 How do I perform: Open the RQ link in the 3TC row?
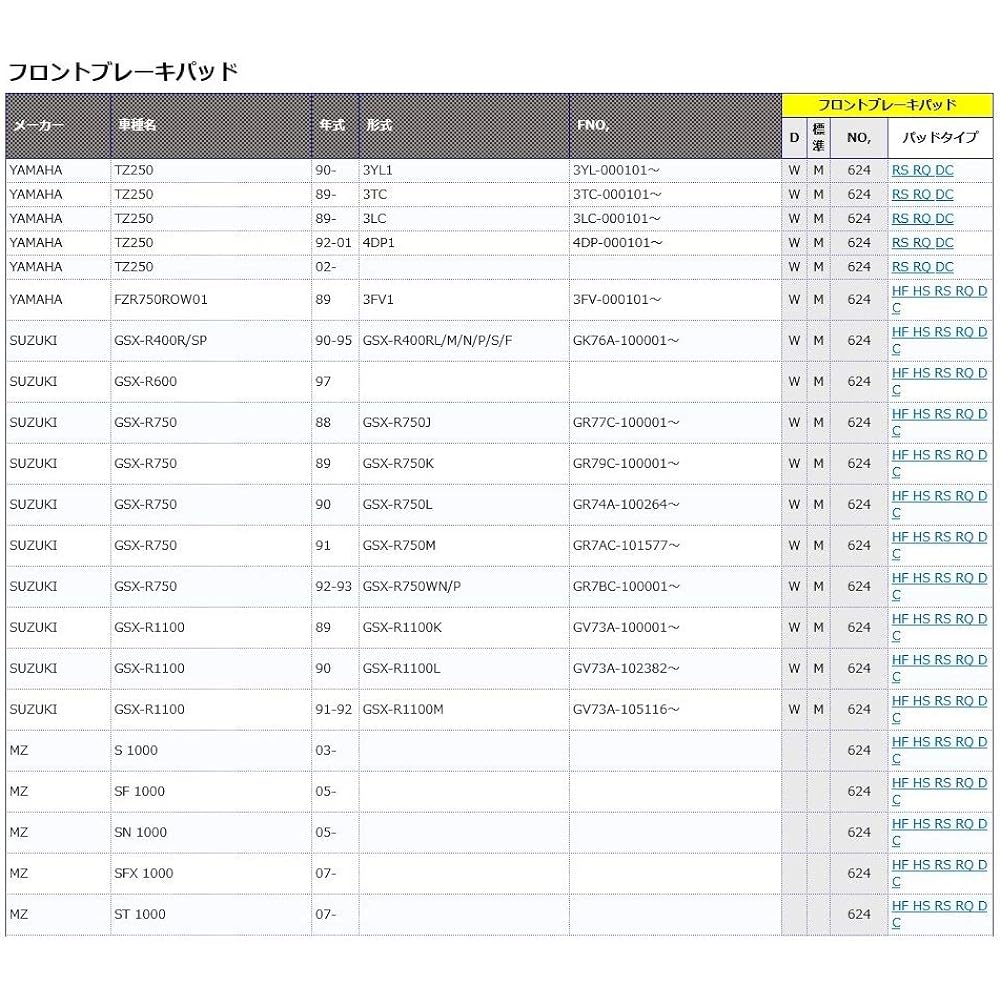click(922, 195)
